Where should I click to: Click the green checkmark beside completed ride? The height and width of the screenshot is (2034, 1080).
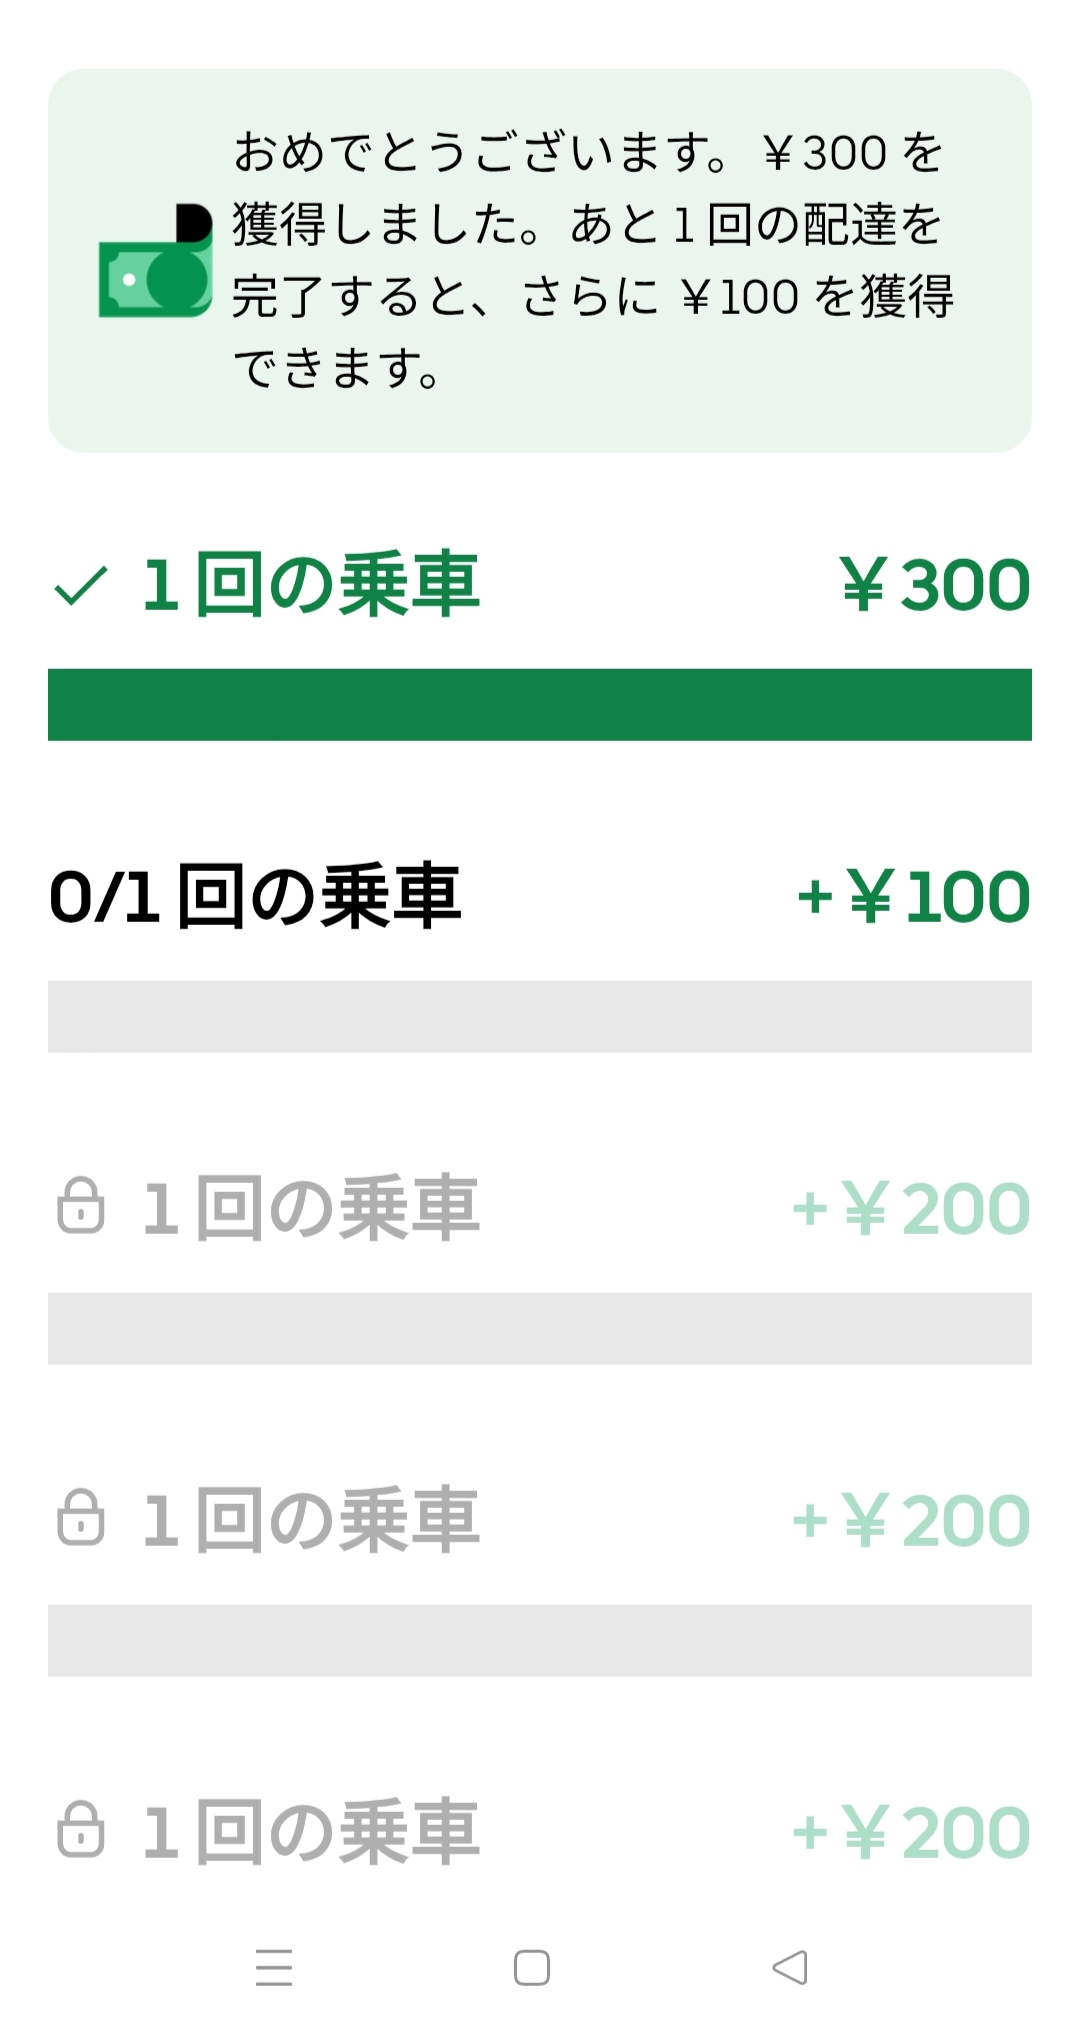point(81,586)
